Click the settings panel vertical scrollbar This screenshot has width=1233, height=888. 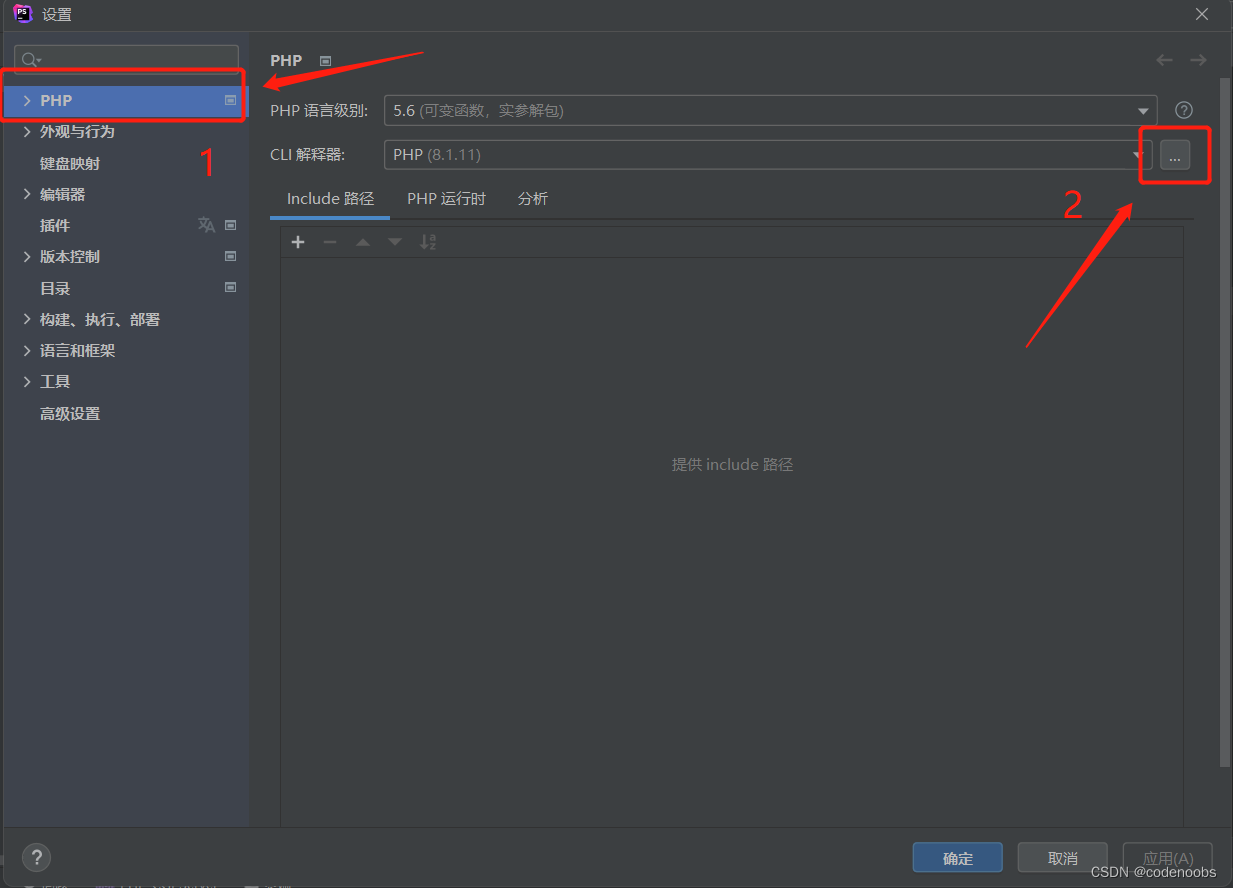(1225, 420)
